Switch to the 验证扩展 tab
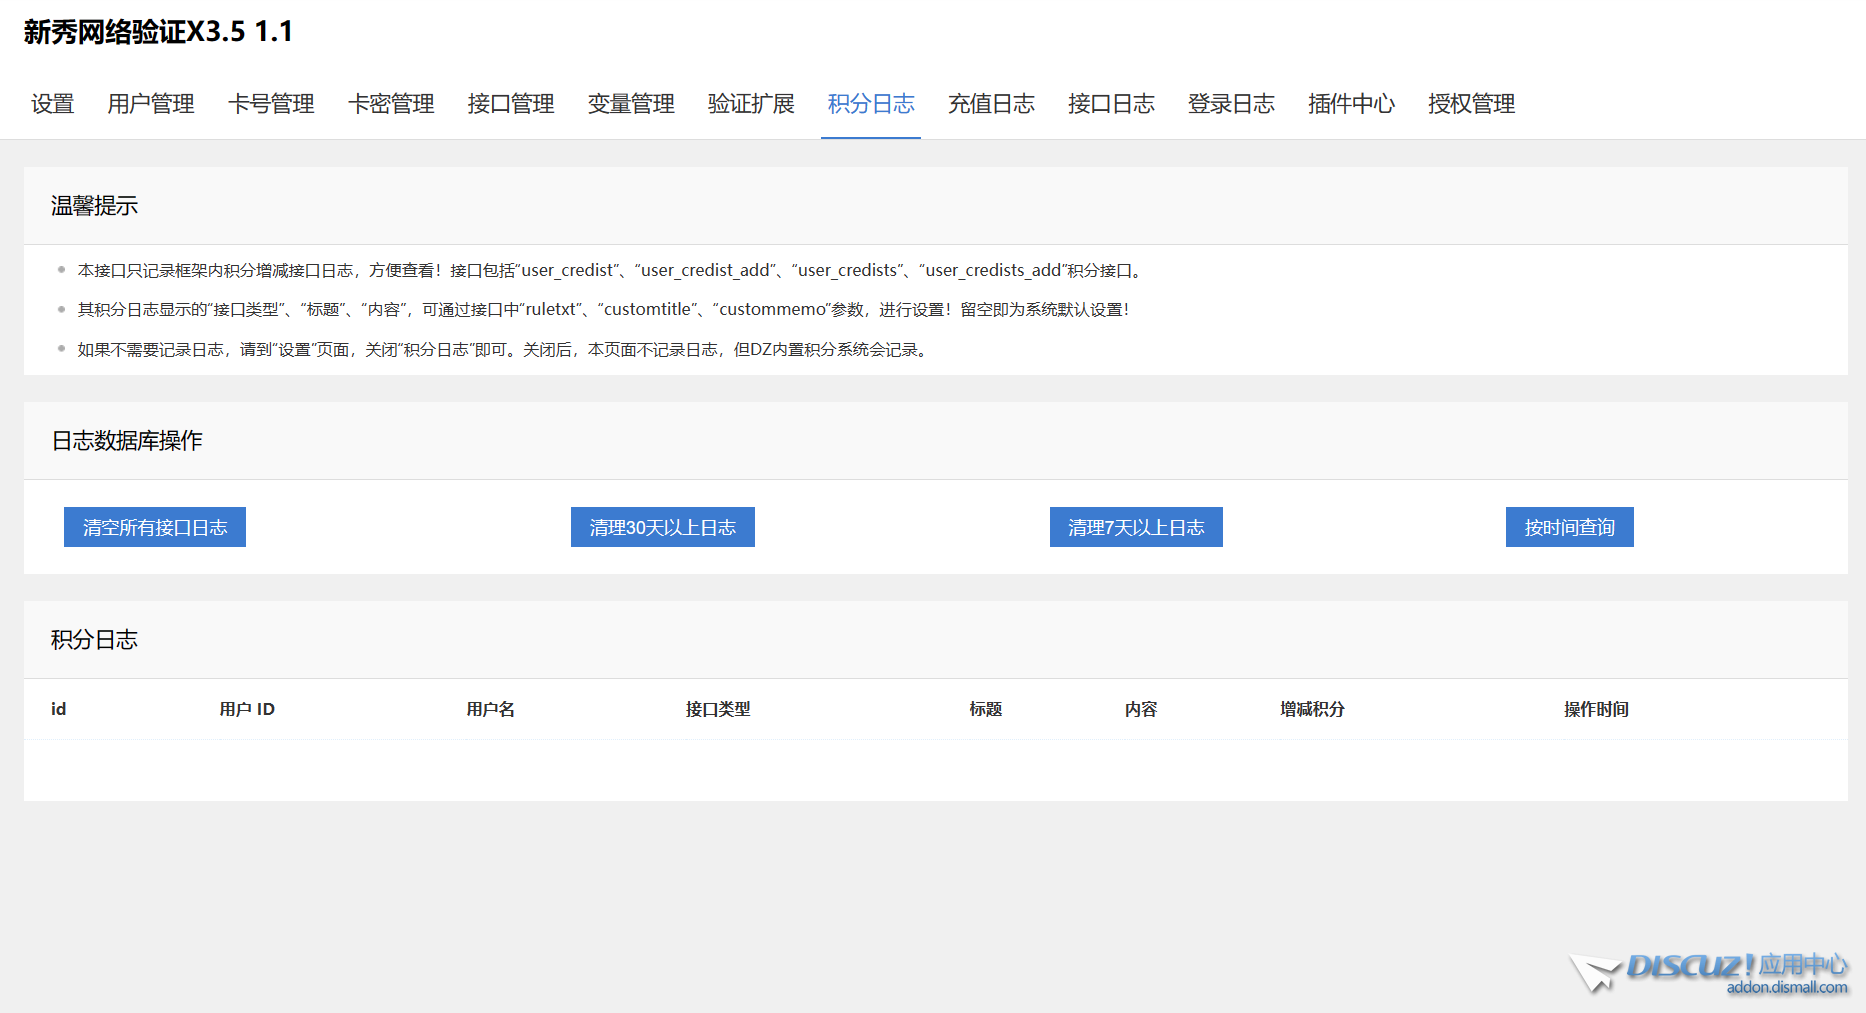The width and height of the screenshot is (1866, 1013). pyautogui.click(x=751, y=104)
